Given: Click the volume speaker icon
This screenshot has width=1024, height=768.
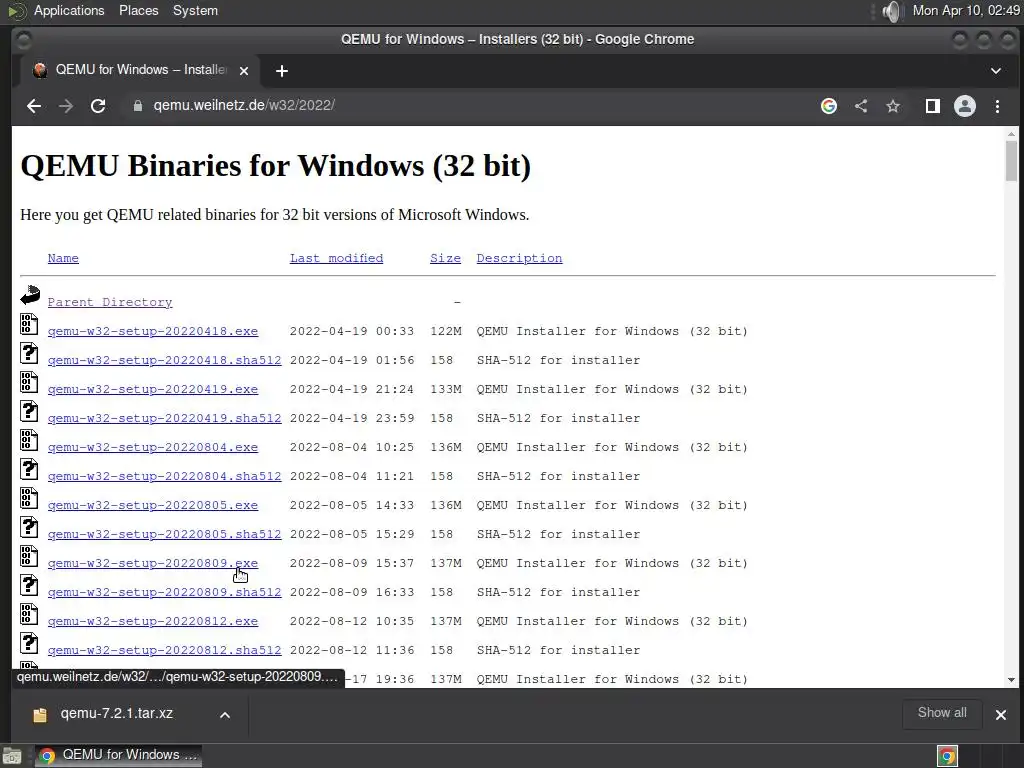Looking at the screenshot, I should (x=891, y=11).
